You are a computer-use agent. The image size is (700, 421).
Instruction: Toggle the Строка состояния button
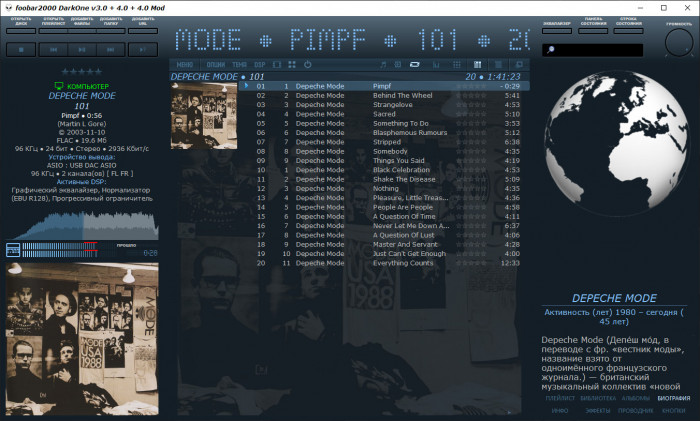coord(628,31)
